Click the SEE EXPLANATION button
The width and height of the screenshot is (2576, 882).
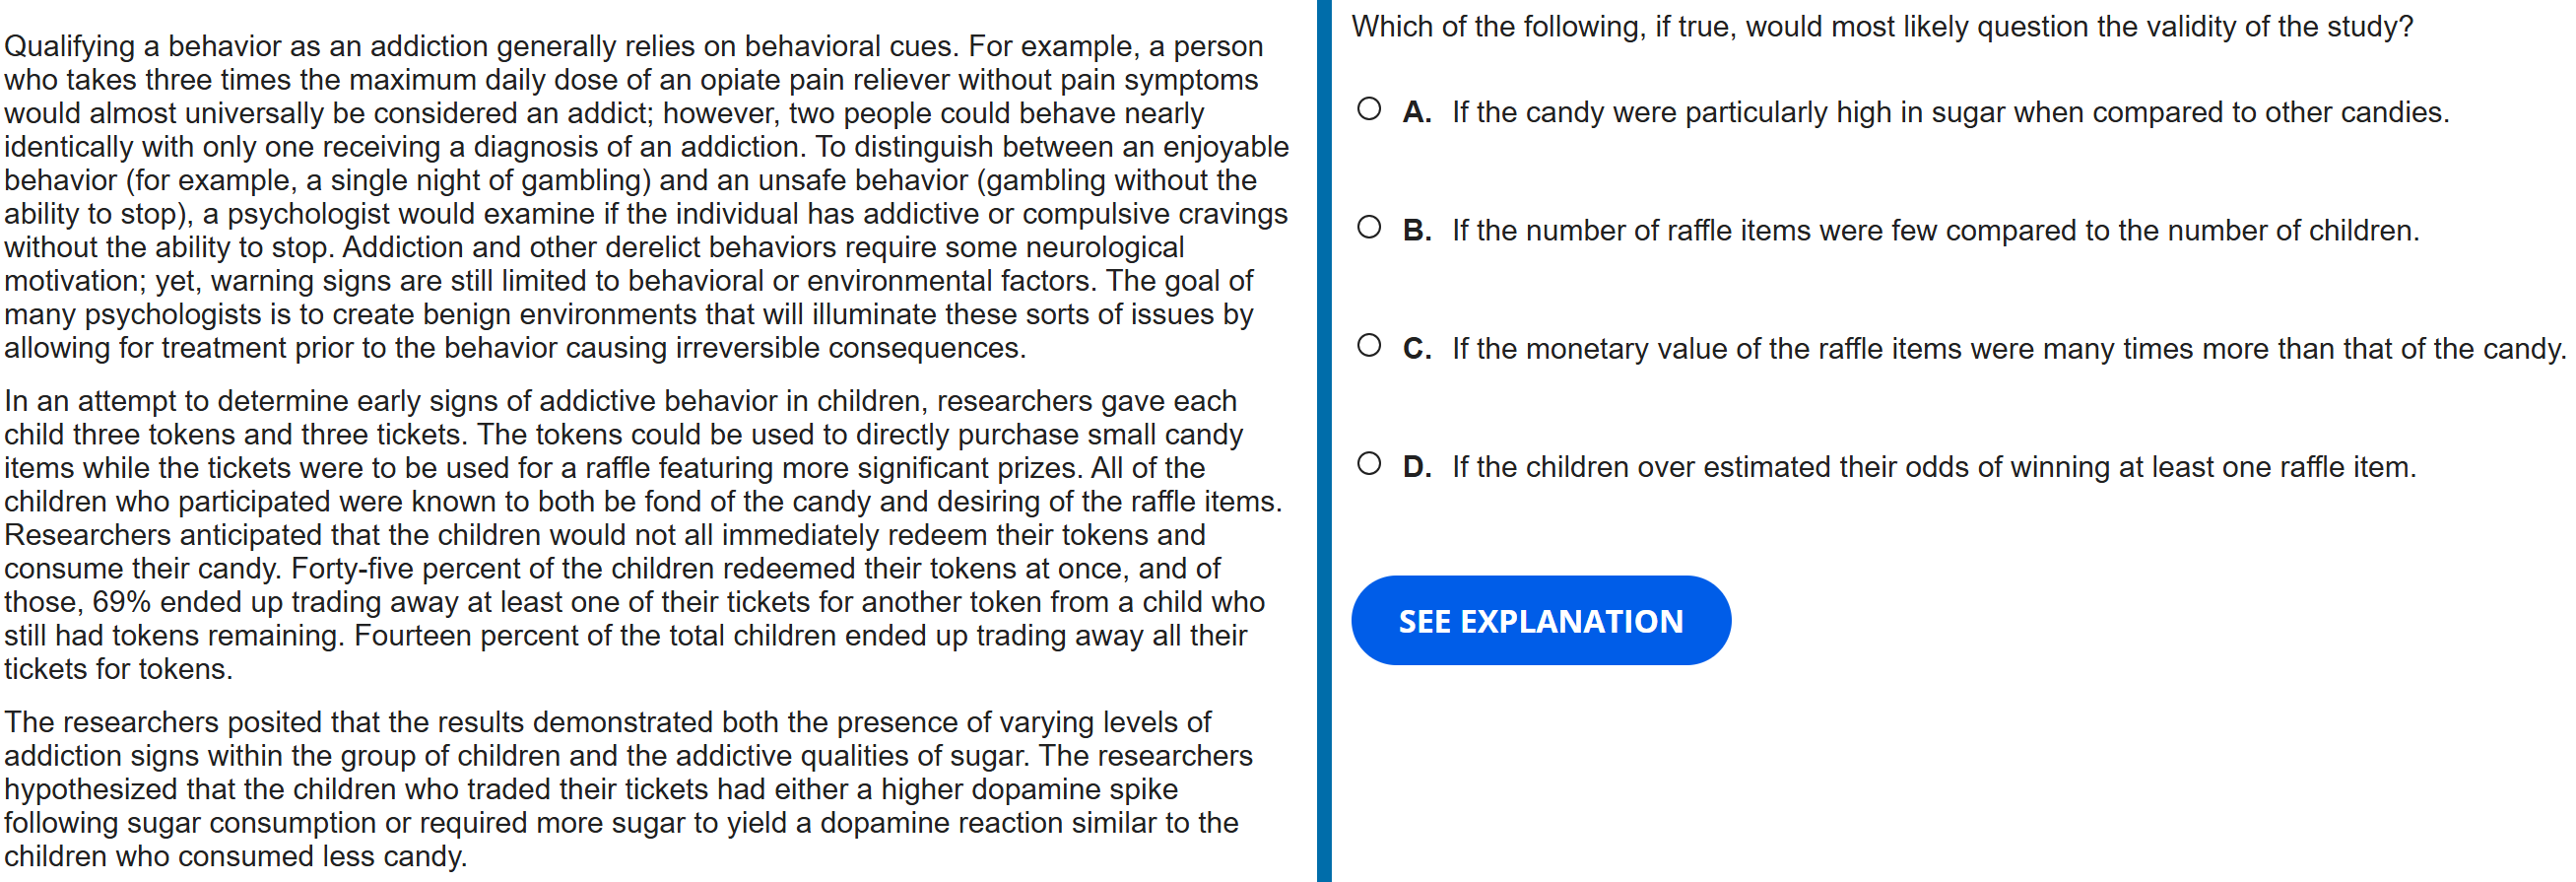[x=1540, y=621]
